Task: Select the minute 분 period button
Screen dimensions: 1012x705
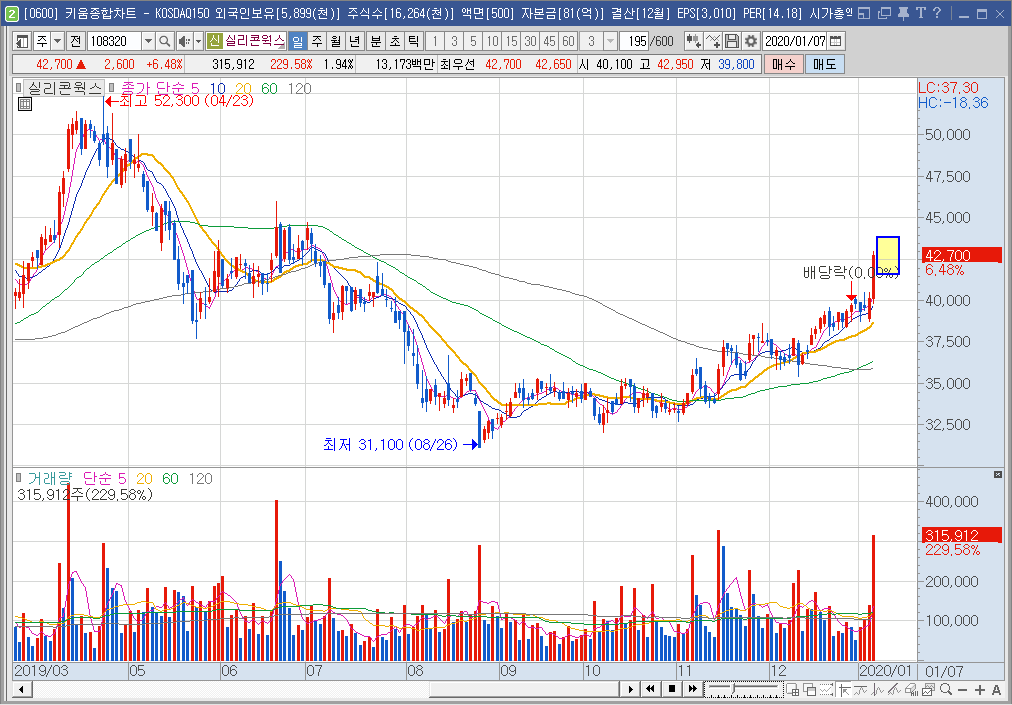Action: 376,41
